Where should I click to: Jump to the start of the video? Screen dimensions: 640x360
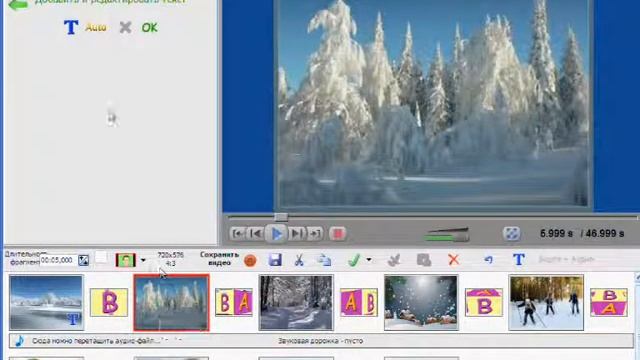pos(237,234)
